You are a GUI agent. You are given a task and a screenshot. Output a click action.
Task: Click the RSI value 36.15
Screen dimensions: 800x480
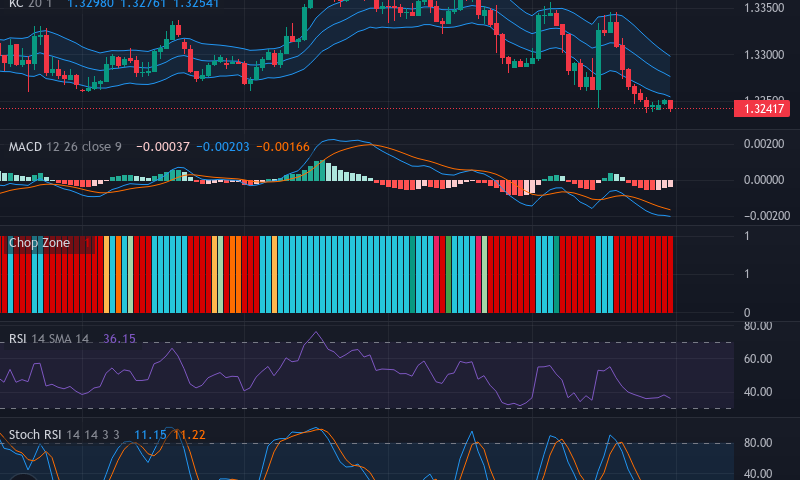[119, 339]
